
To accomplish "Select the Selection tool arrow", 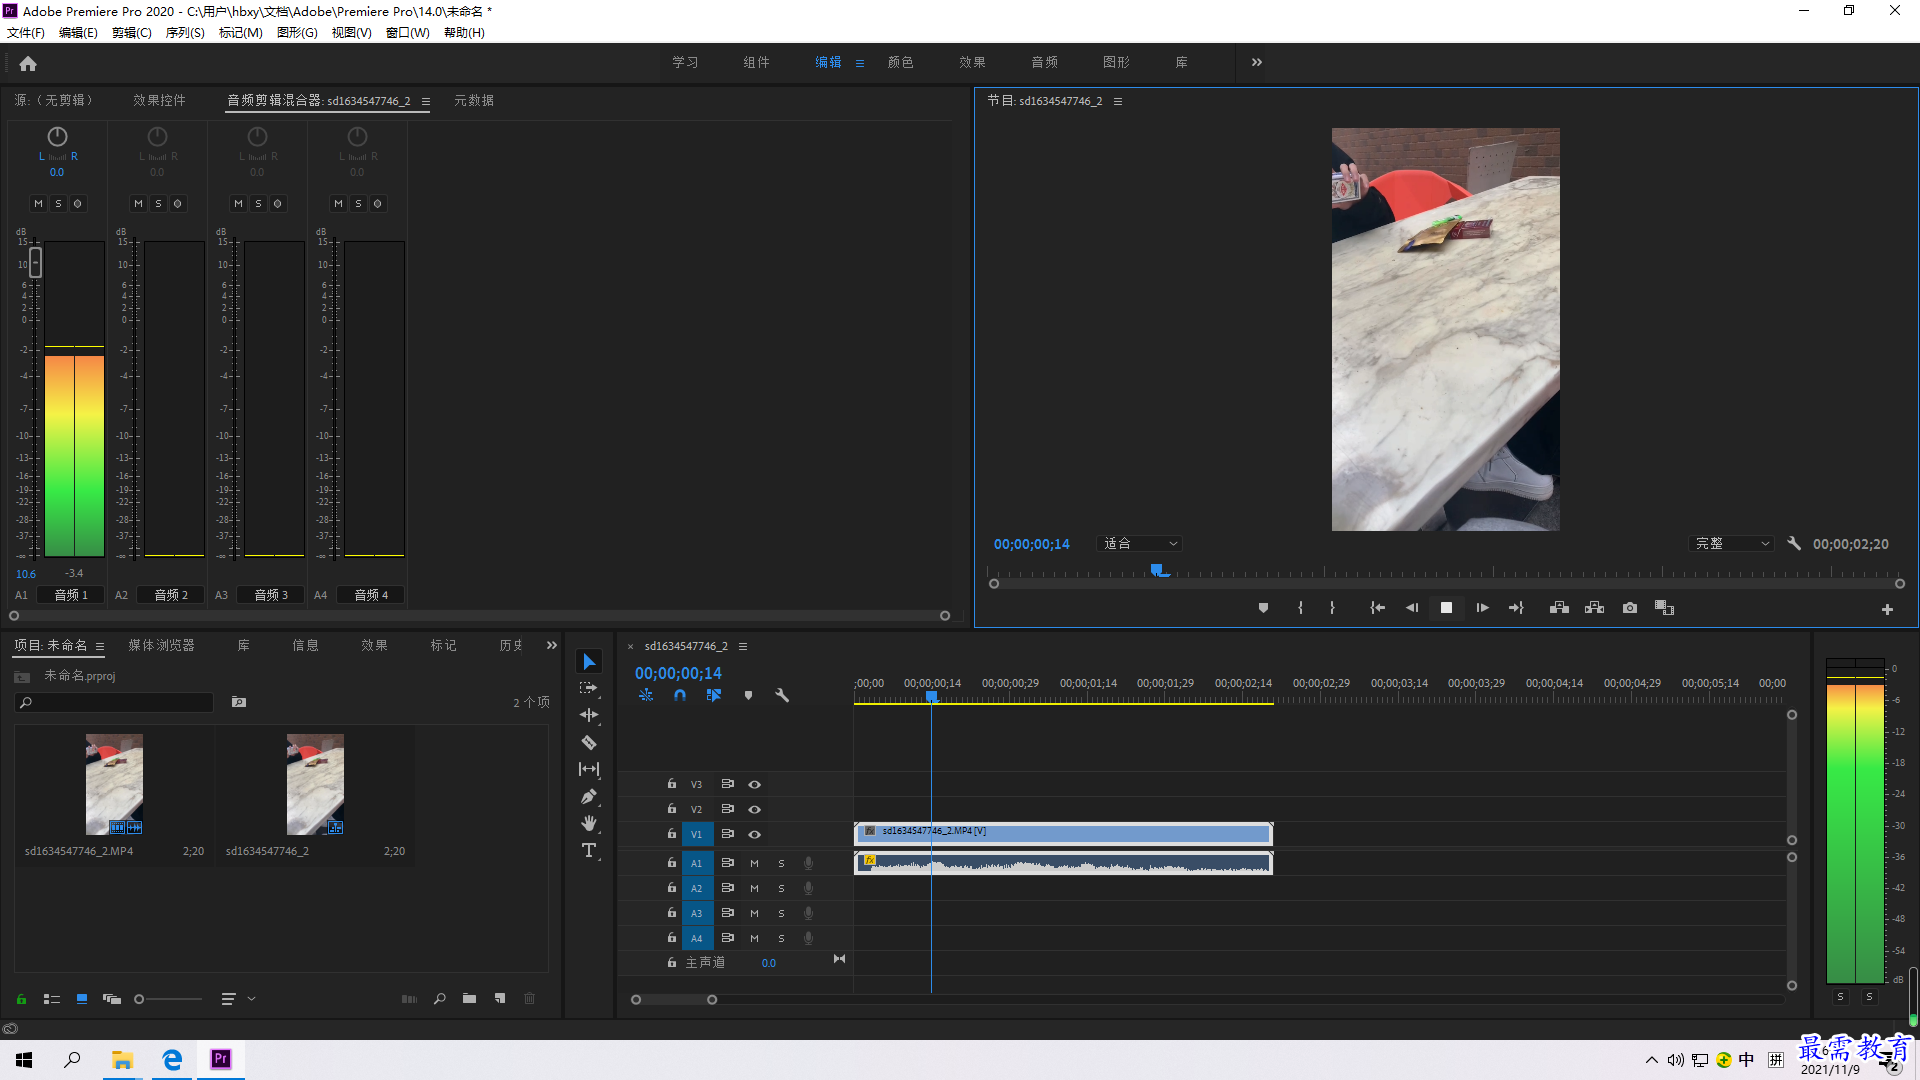I will coord(589,662).
